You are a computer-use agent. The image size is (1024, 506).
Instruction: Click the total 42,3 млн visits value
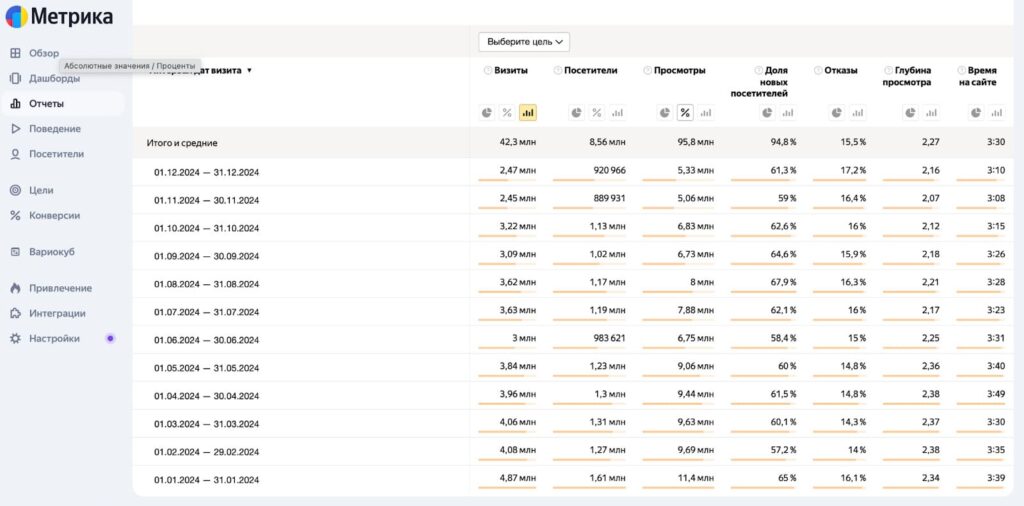[518, 142]
